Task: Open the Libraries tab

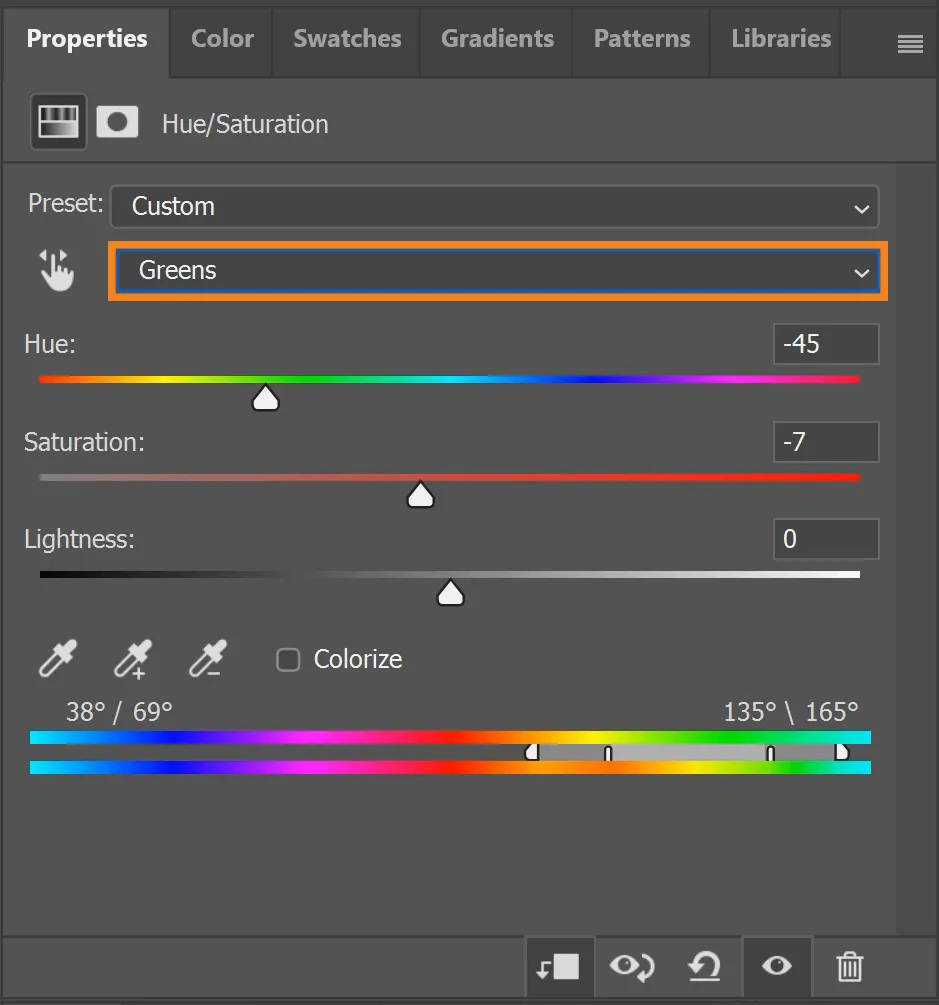Action: (781, 39)
